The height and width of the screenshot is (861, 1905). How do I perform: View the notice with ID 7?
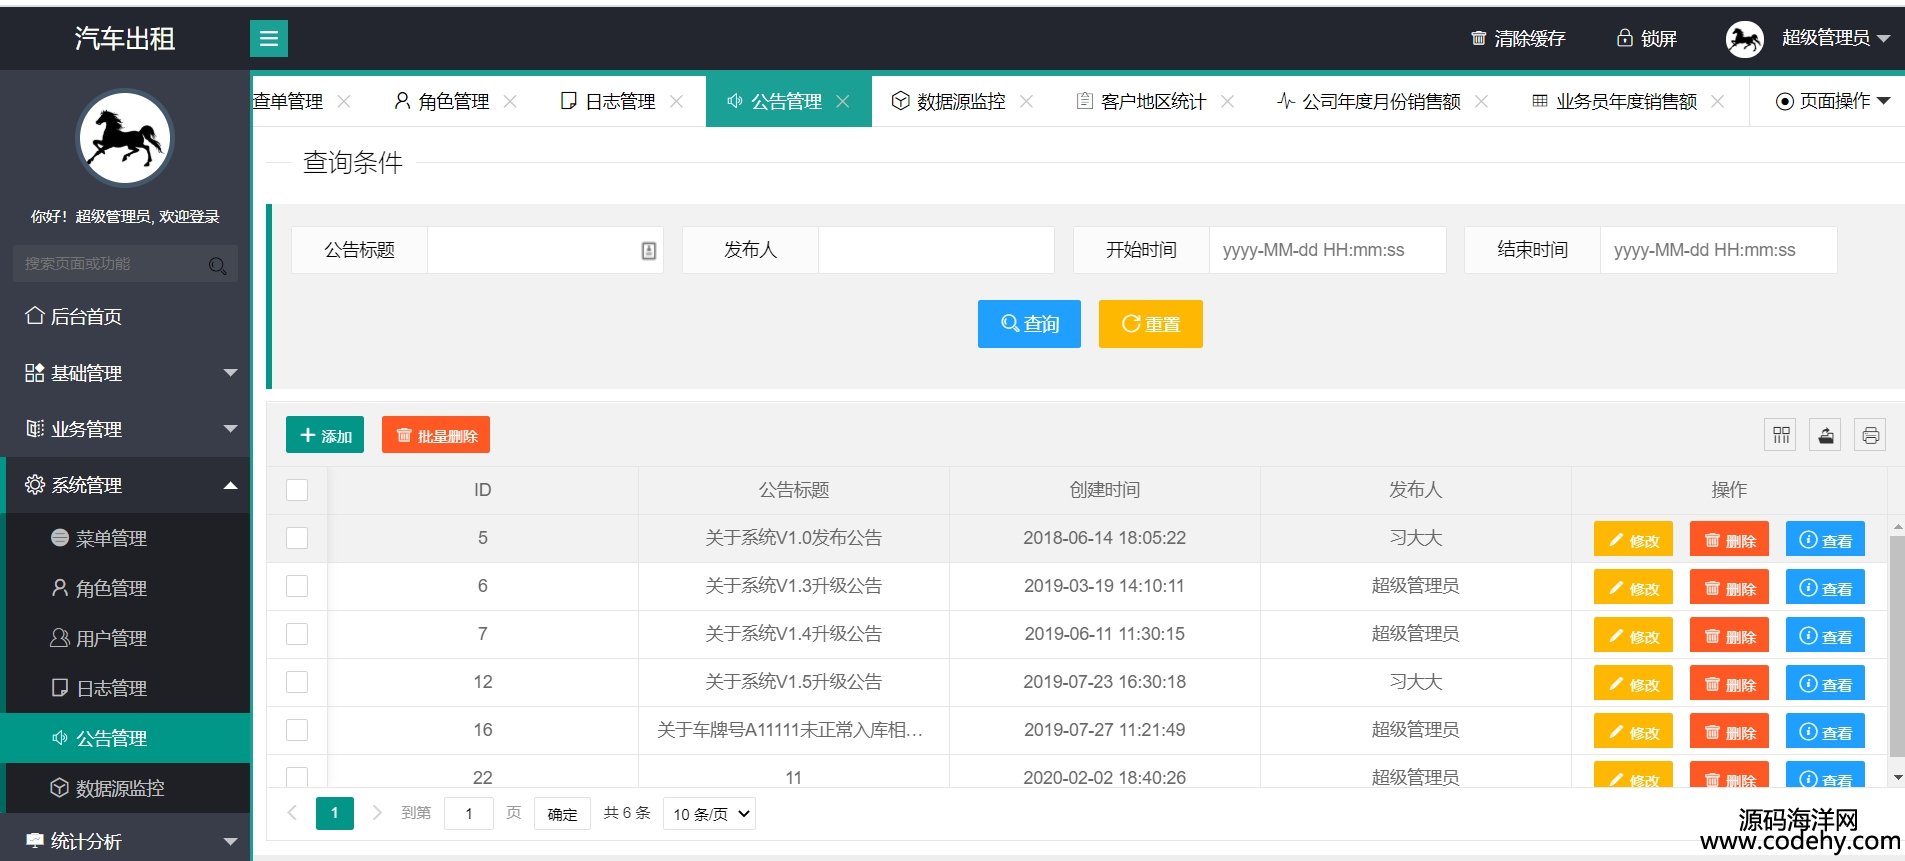coord(1825,635)
